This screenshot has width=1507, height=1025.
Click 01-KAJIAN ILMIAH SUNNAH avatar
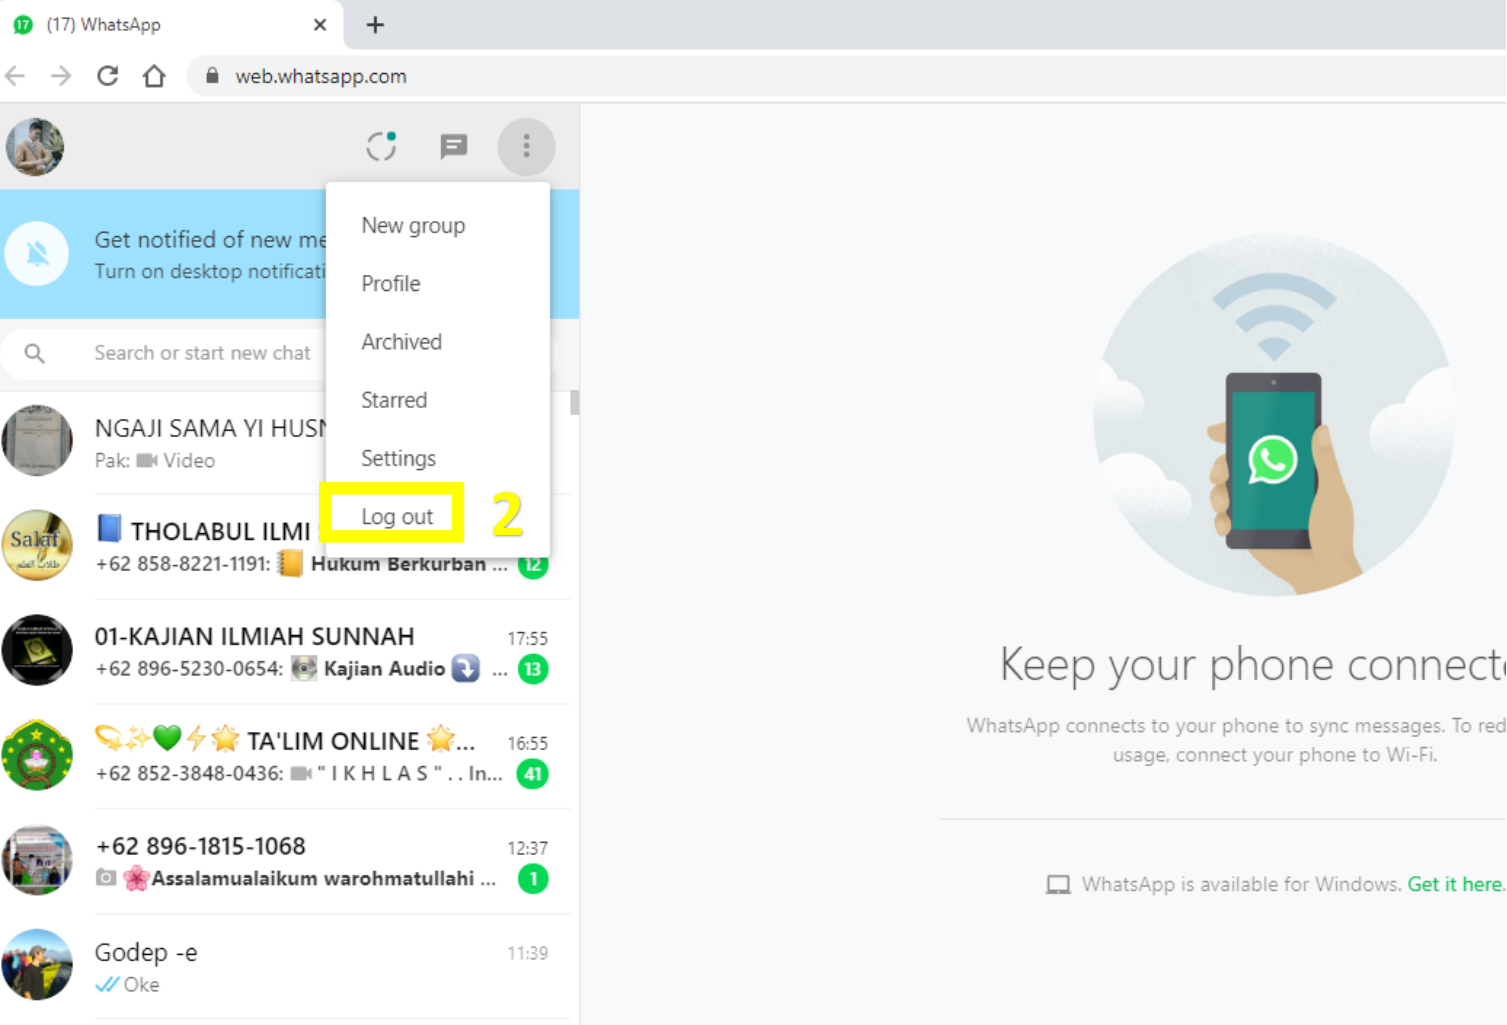37,650
